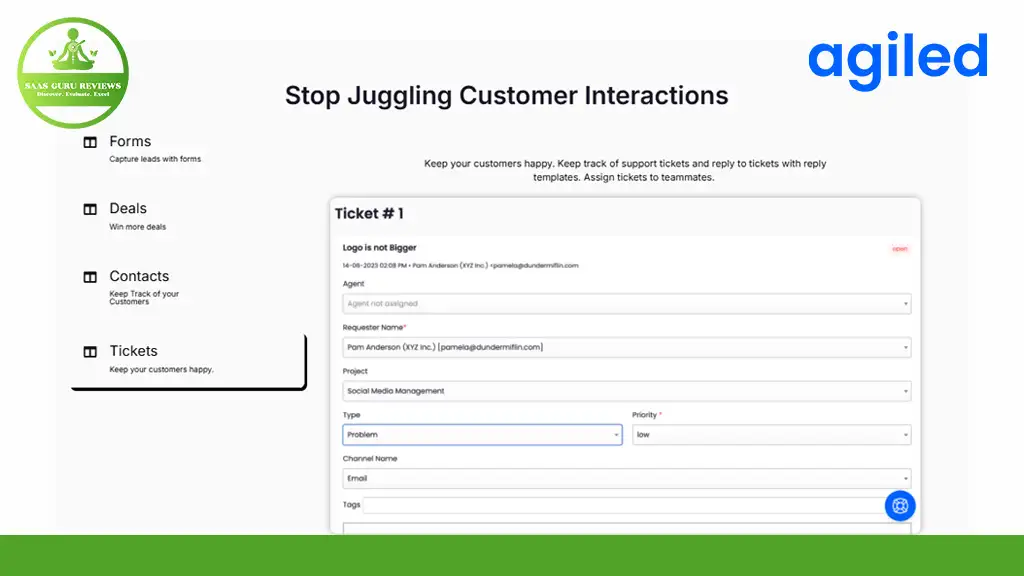Open the Channel Name dropdown showing Email
1024x576 pixels.
pyautogui.click(x=626, y=479)
